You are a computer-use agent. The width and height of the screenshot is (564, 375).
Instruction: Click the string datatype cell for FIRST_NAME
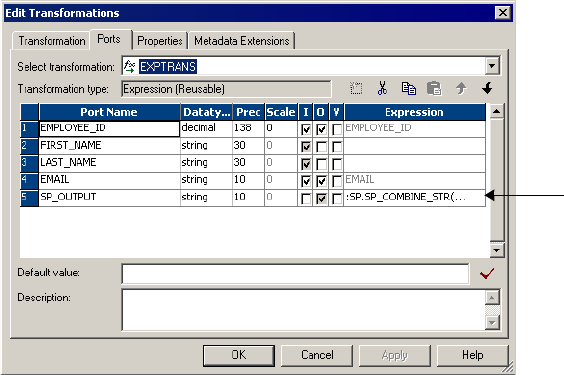pos(206,146)
